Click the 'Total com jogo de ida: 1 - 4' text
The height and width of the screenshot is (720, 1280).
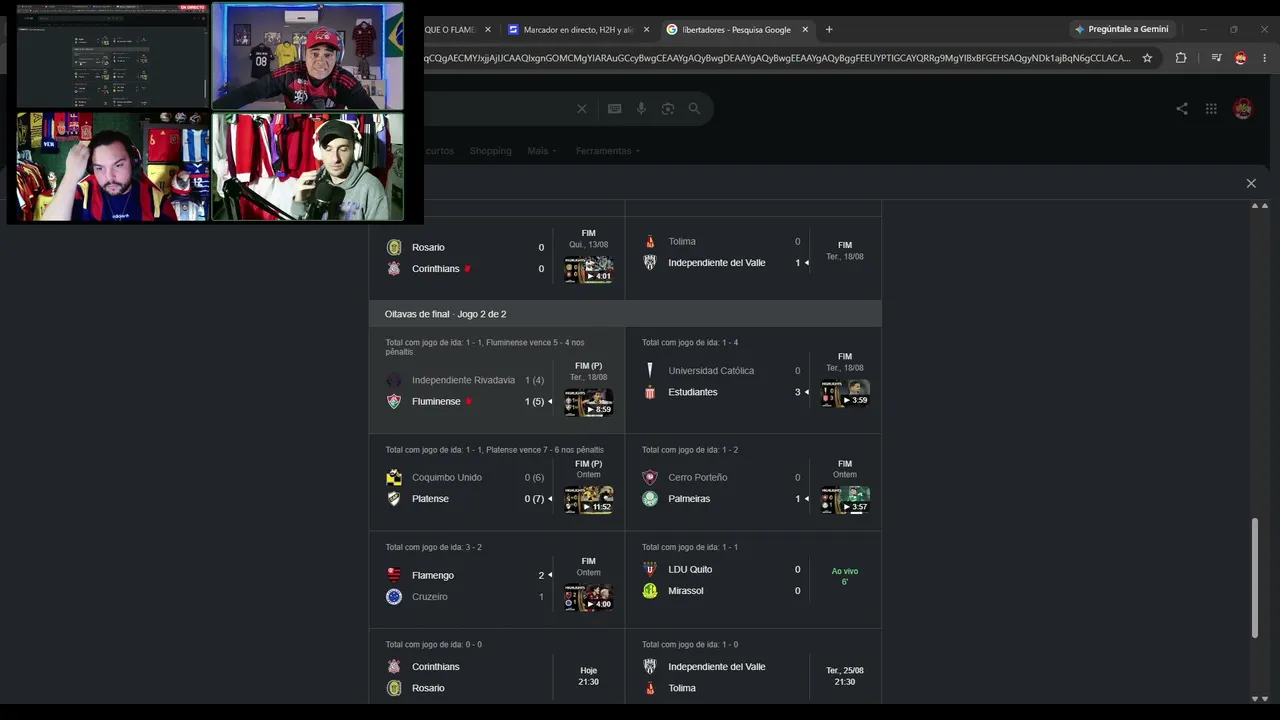pyautogui.click(x=690, y=342)
